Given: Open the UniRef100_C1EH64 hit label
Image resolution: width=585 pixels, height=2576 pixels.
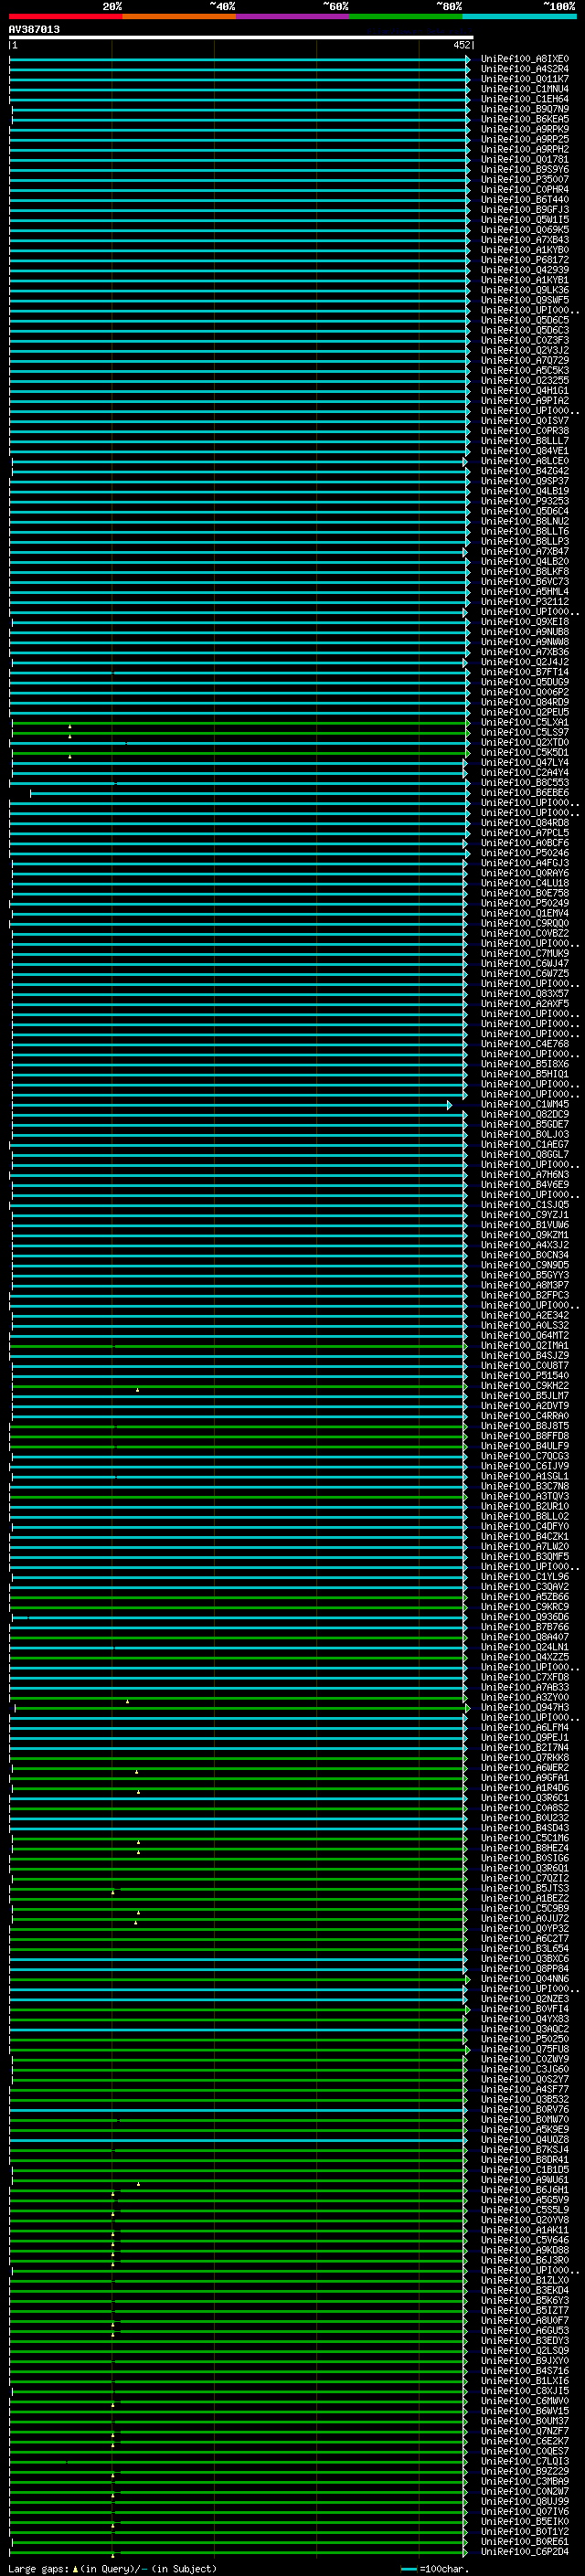Looking at the screenshot, I should [x=525, y=99].
